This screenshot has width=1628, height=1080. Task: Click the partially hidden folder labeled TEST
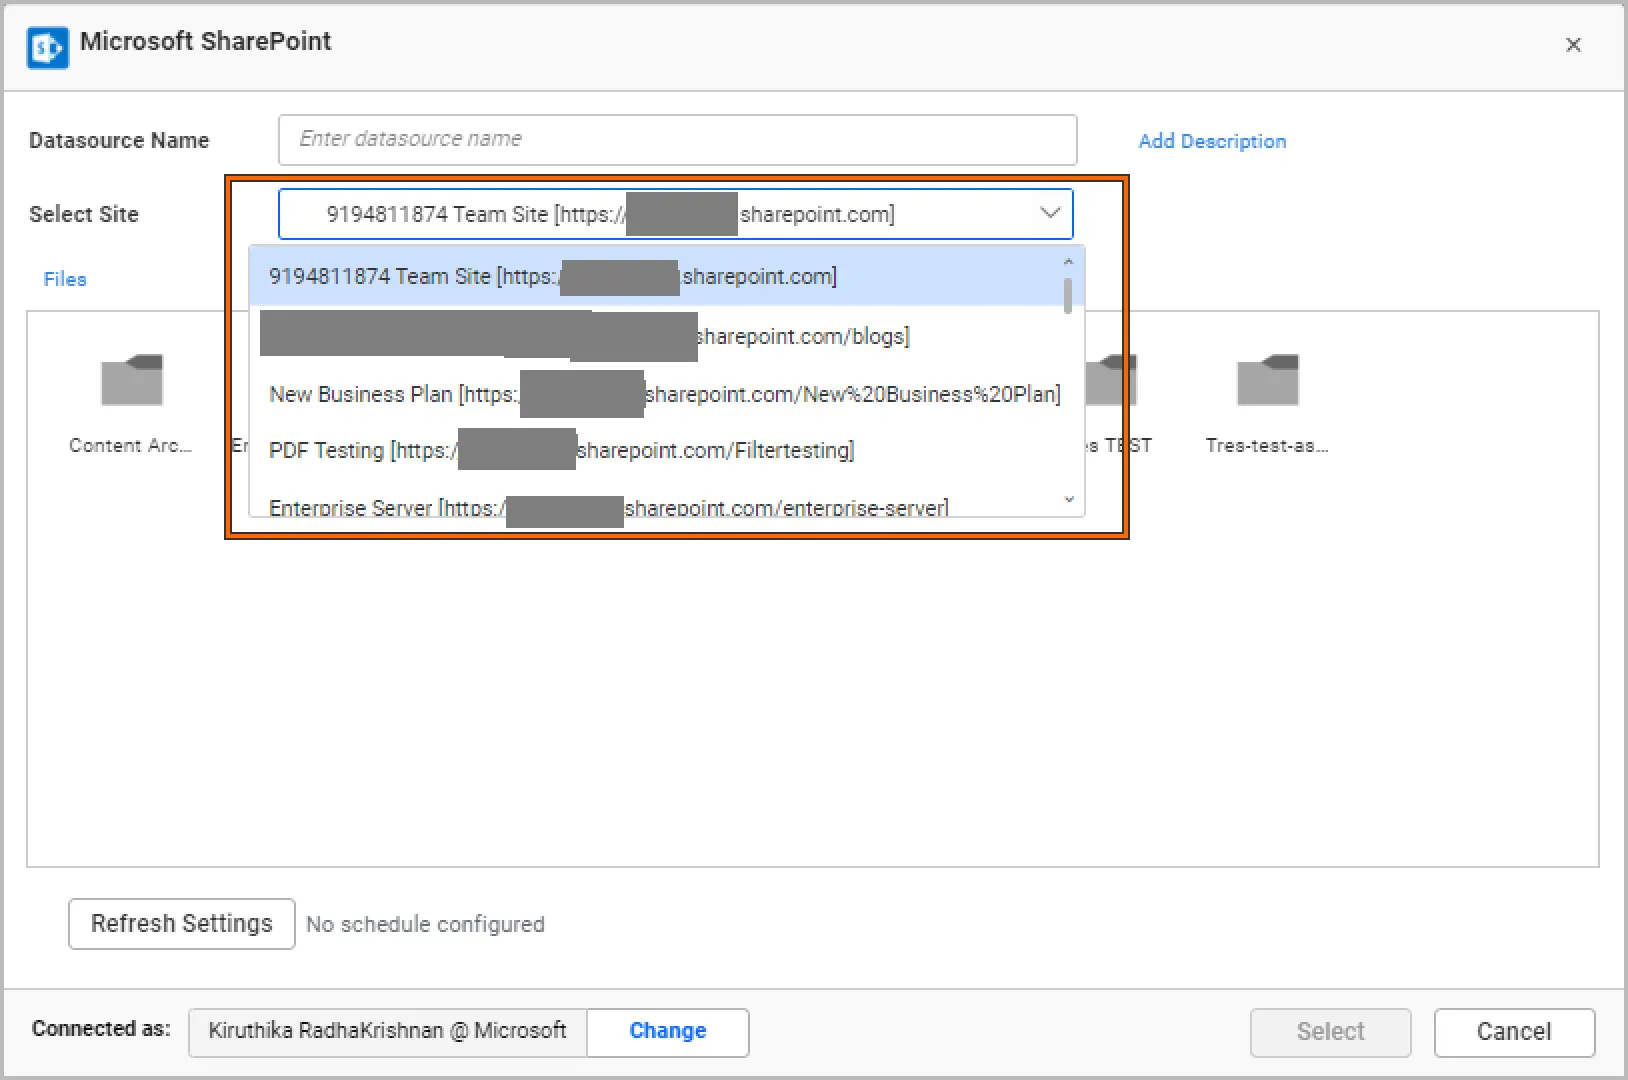coord(1111,383)
